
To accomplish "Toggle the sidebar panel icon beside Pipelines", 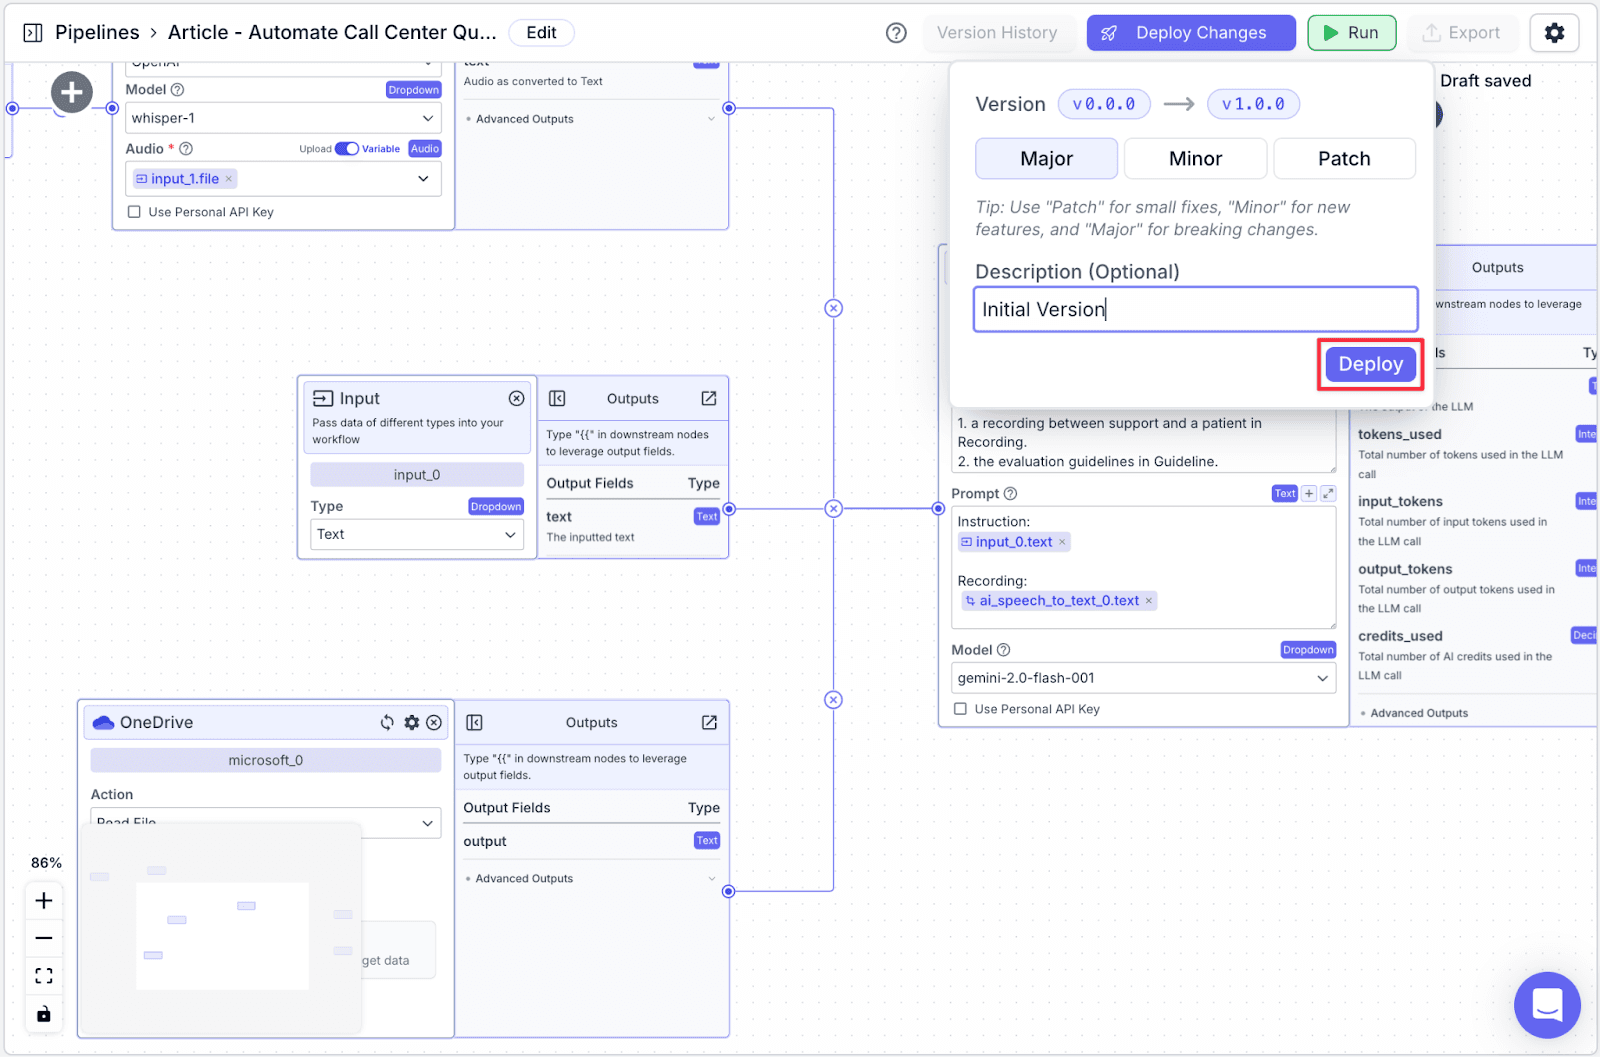I will coord(32,33).
